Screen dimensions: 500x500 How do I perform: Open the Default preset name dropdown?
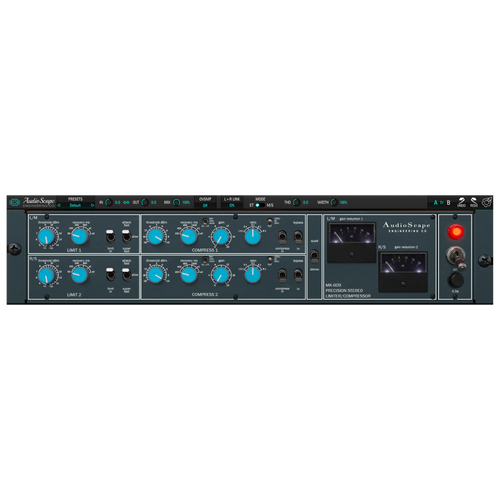(75, 205)
